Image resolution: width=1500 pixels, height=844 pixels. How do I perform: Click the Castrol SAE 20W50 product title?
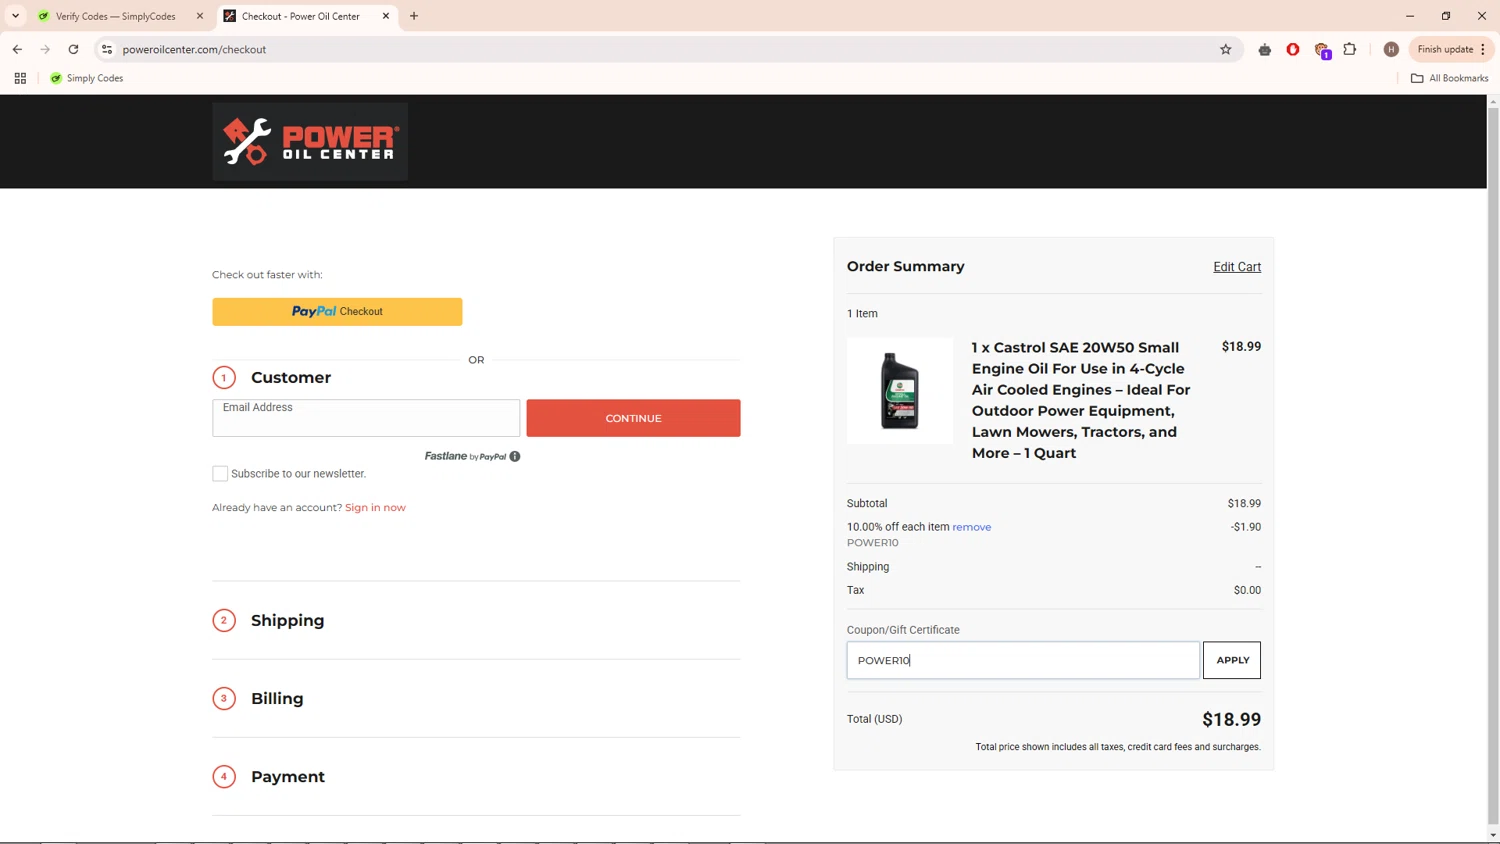(1081, 400)
